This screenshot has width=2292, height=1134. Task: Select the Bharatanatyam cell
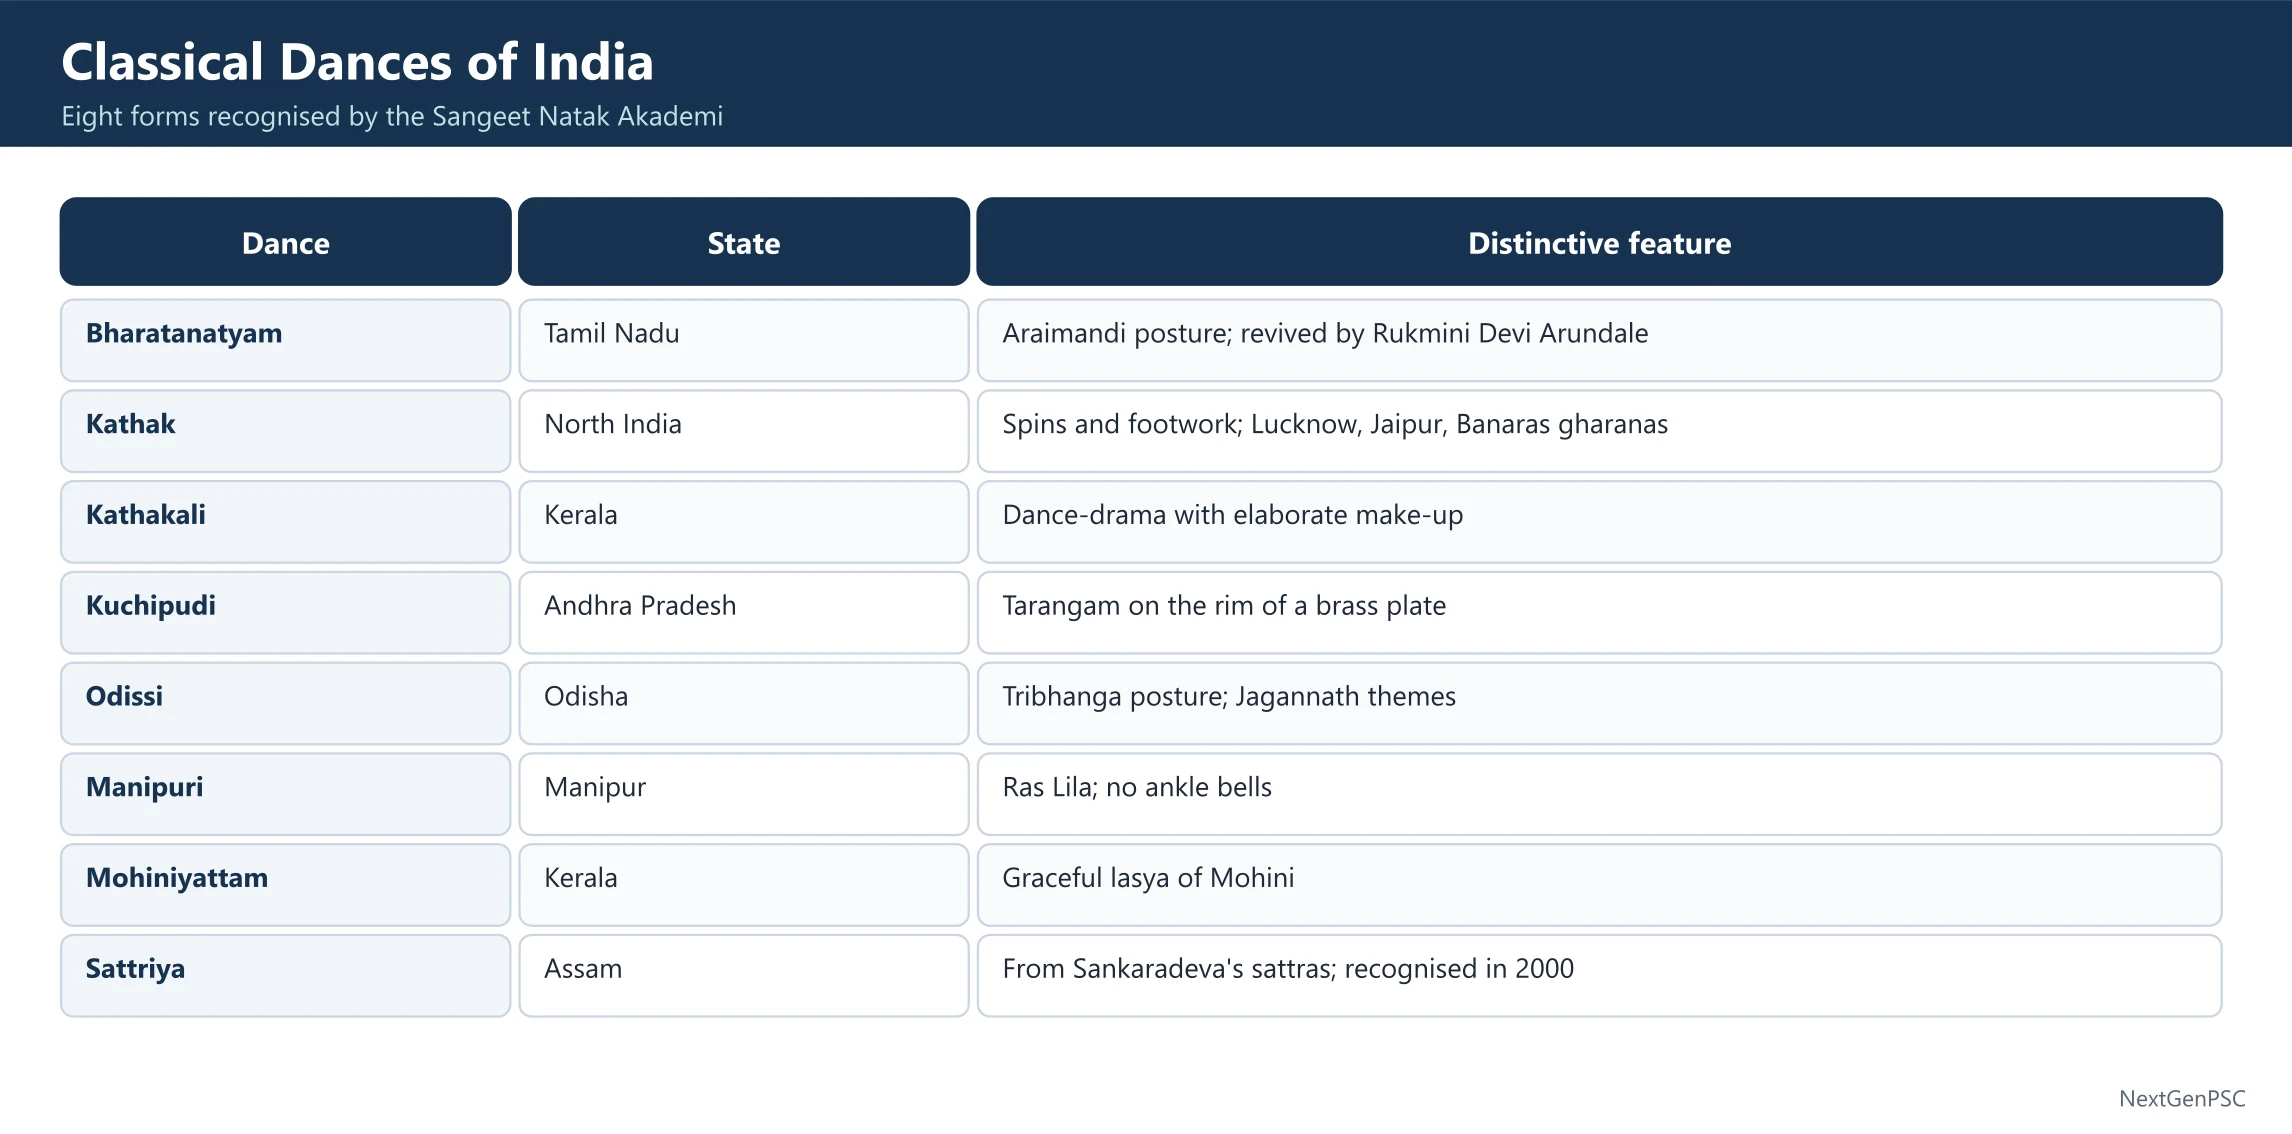tap(285, 340)
